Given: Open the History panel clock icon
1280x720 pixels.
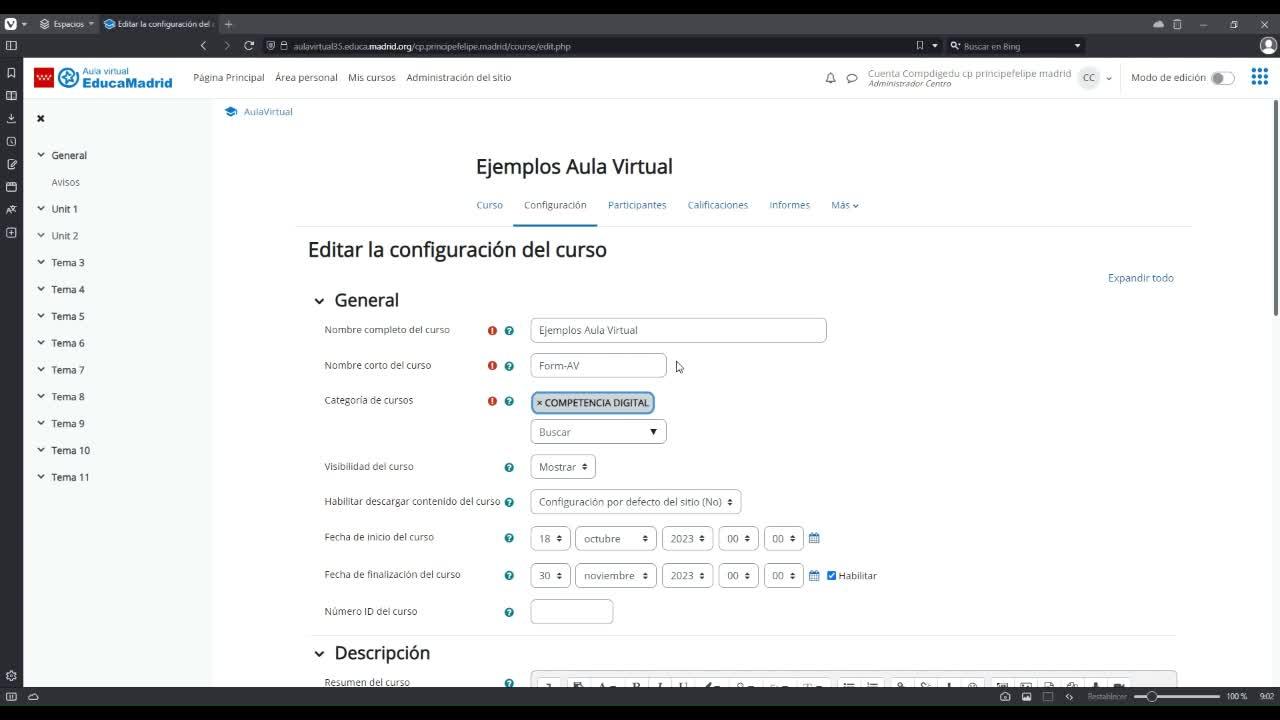Looking at the screenshot, I should (x=11, y=142).
